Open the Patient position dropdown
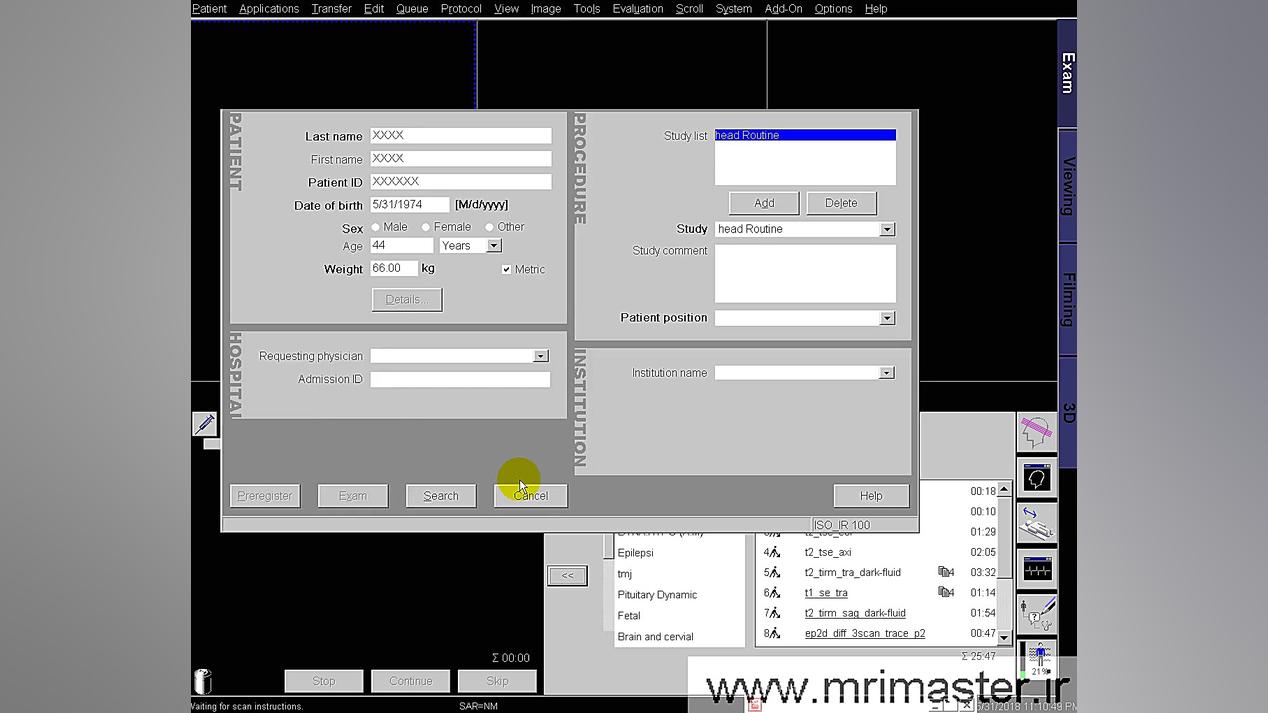 pyautogui.click(x=886, y=318)
